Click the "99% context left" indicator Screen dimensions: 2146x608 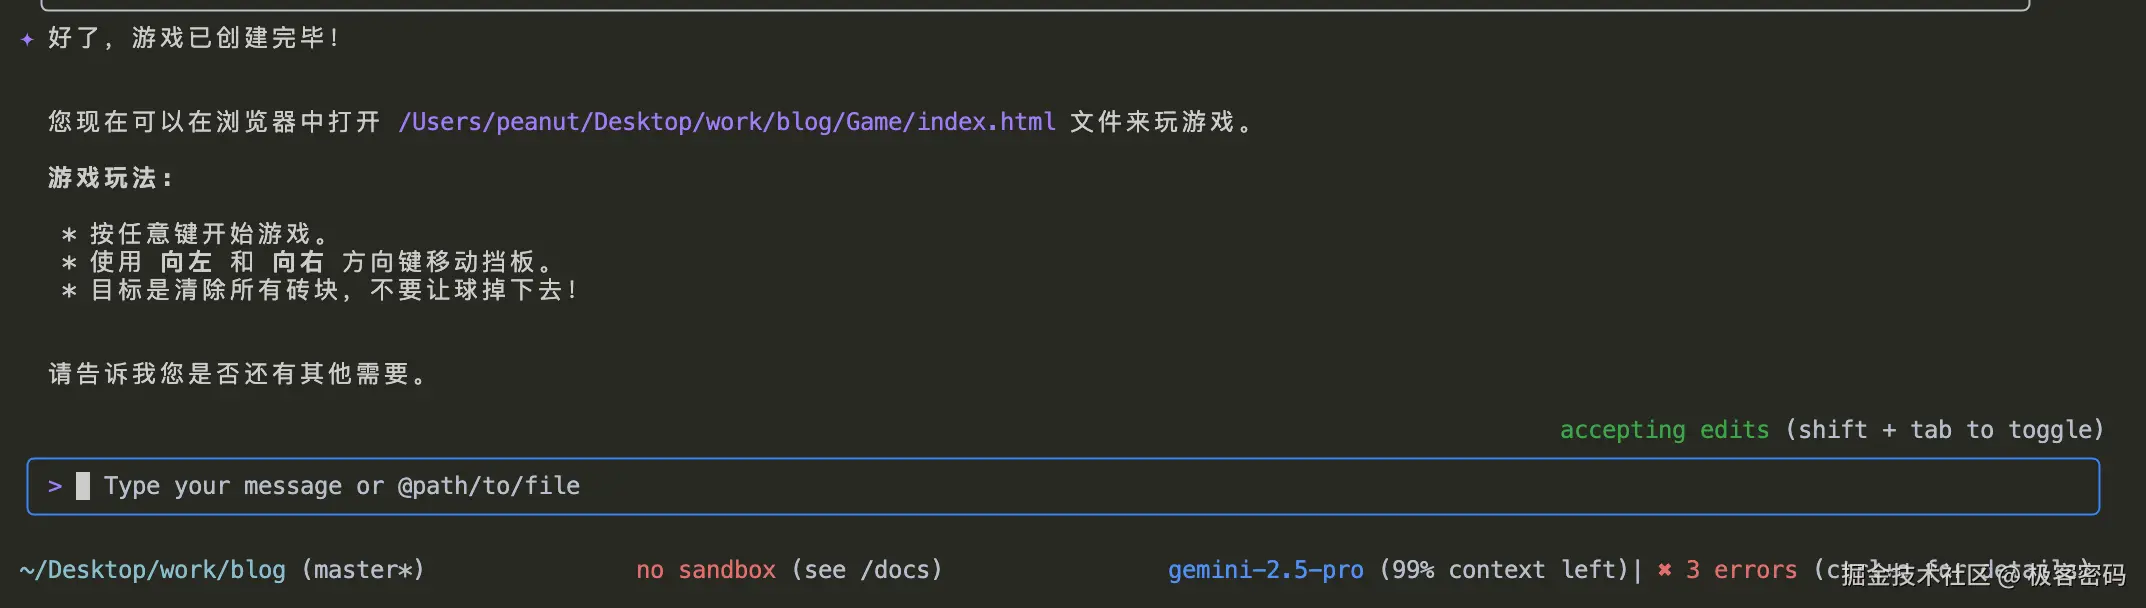(1503, 570)
